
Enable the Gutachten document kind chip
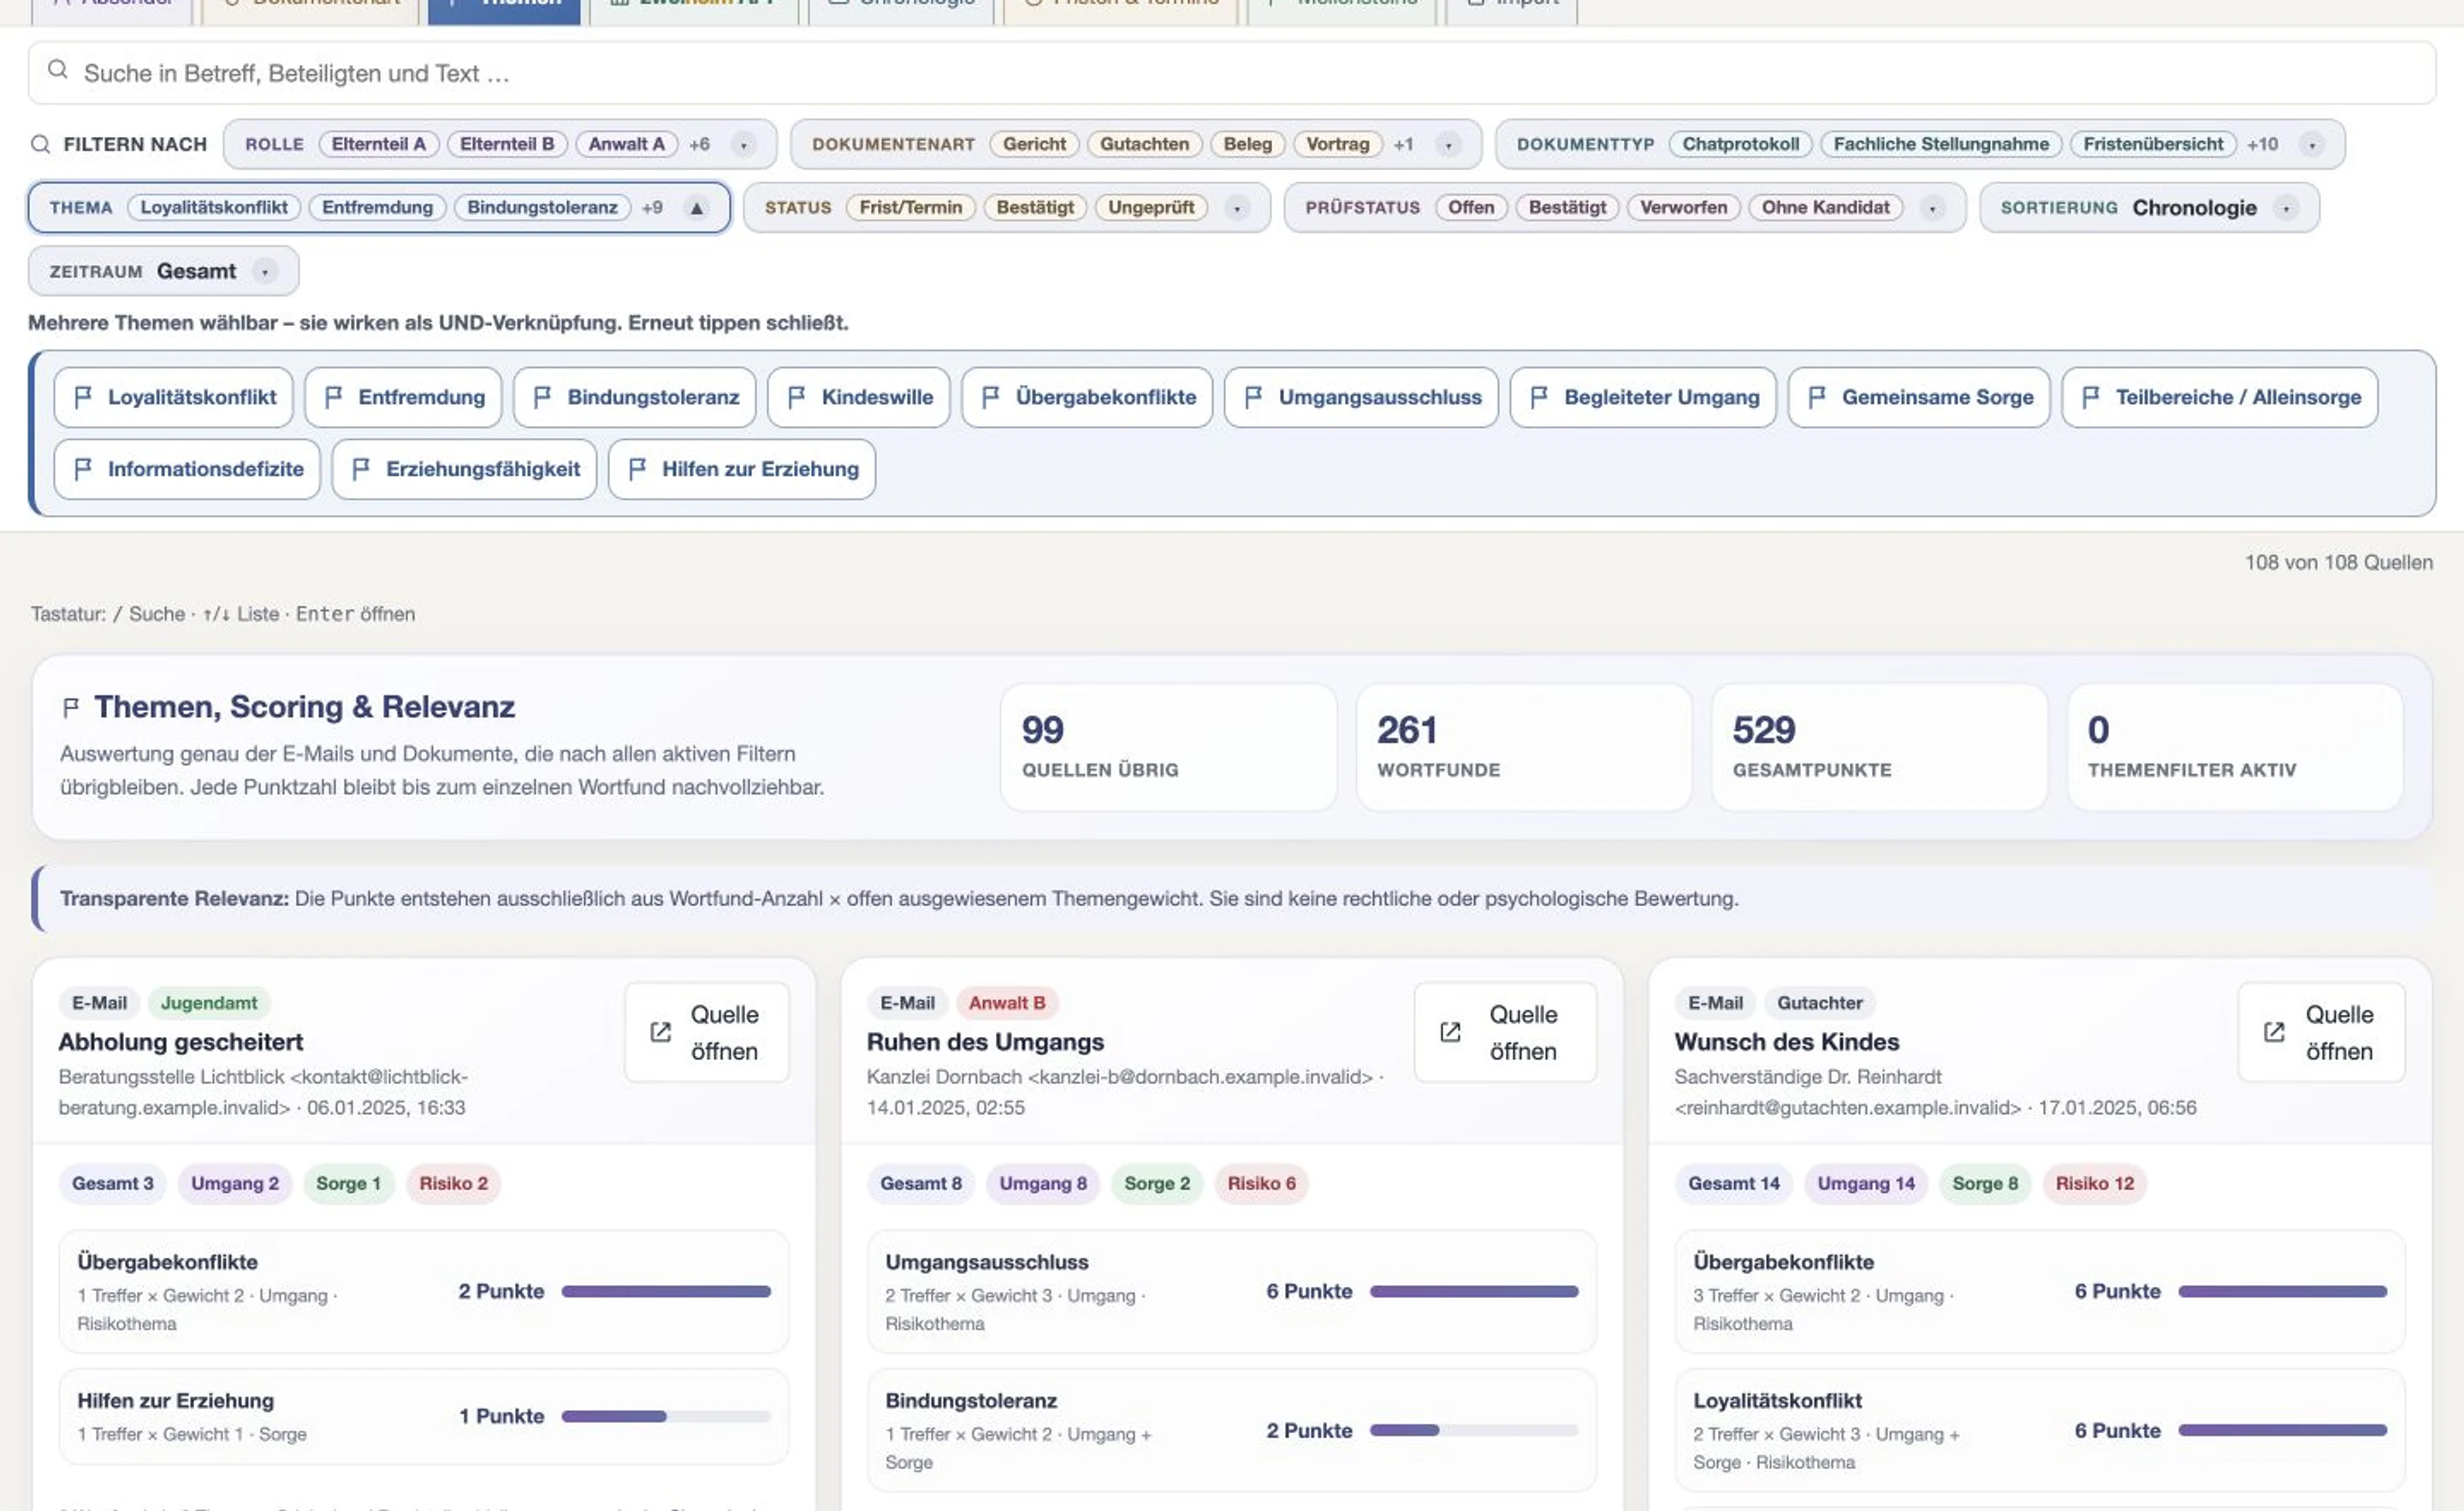pos(1144,144)
